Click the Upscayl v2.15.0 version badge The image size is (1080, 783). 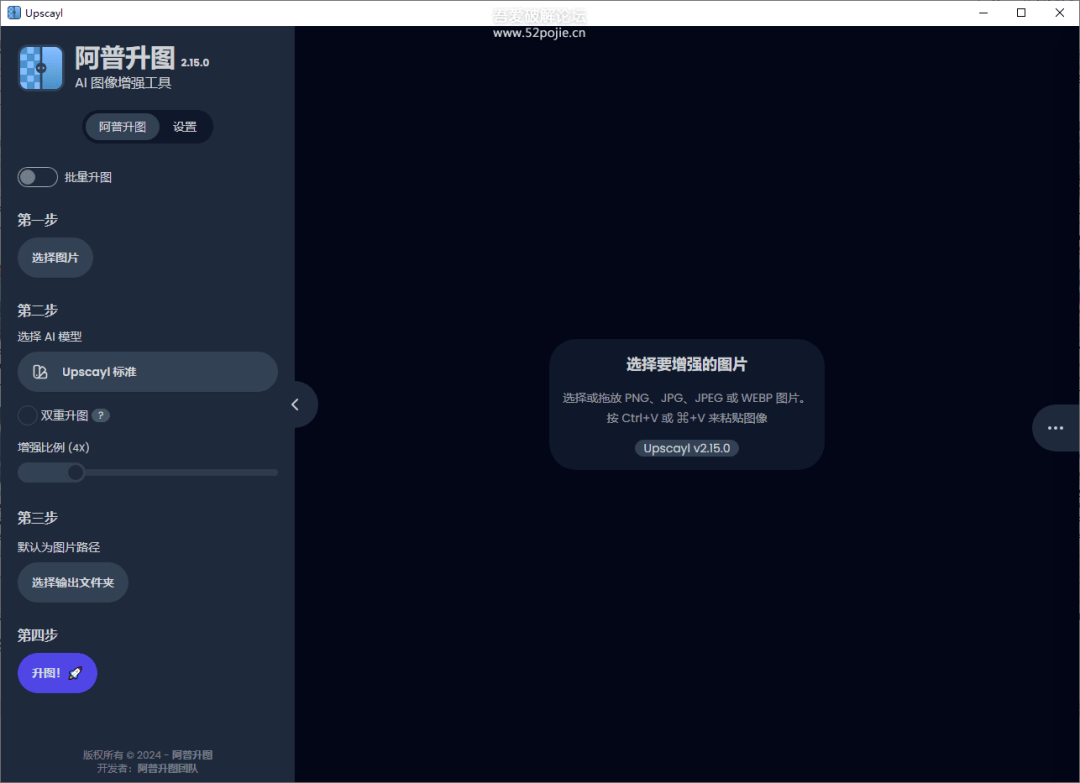tap(687, 448)
